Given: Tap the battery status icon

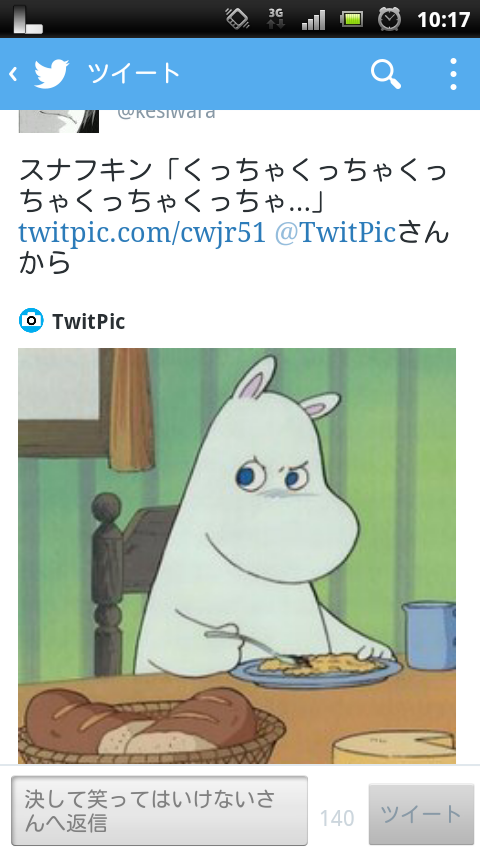Looking at the screenshot, I should click(352, 20).
